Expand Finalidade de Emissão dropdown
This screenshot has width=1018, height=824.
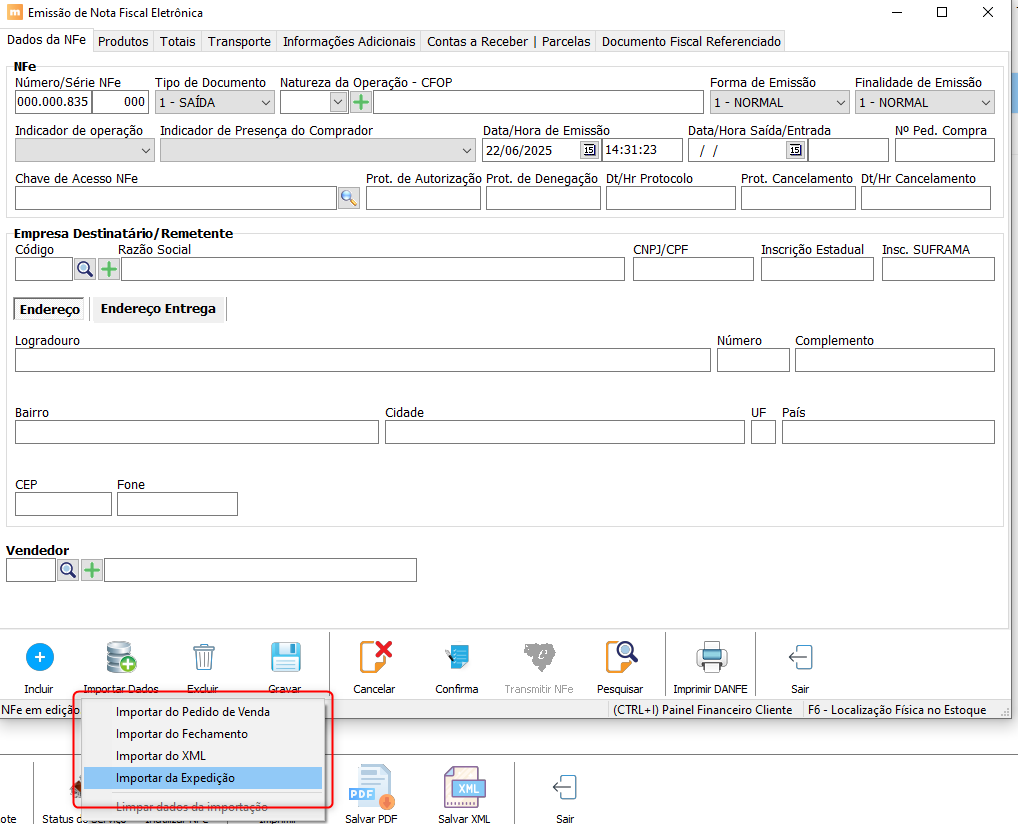click(985, 102)
